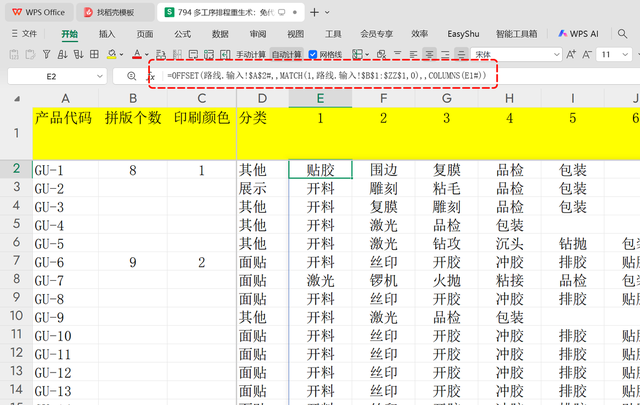The width and height of the screenshot is (640, 405).
Task: Click the freeze panes icon
Action: pos(209,54)
